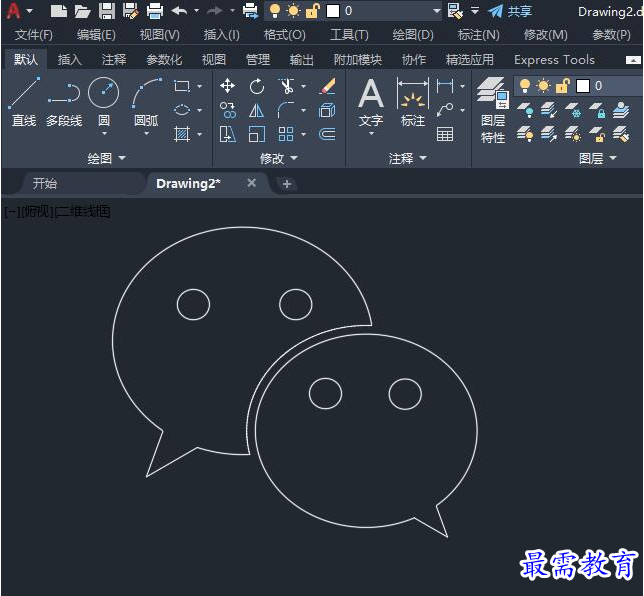
Task: Select the Scale tool
Action: click(x=257, y=134)
